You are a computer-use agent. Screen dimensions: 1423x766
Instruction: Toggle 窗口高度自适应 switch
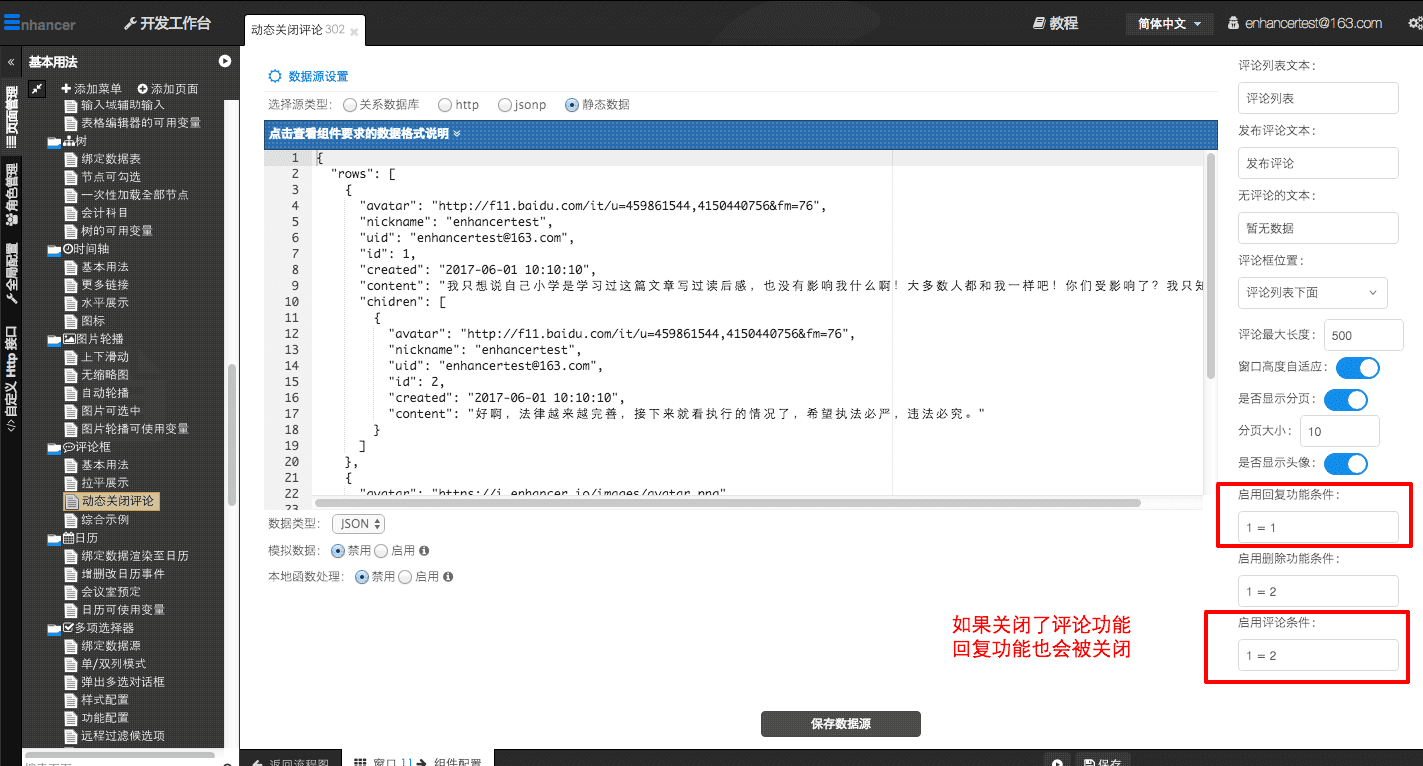coord(1357,367)
